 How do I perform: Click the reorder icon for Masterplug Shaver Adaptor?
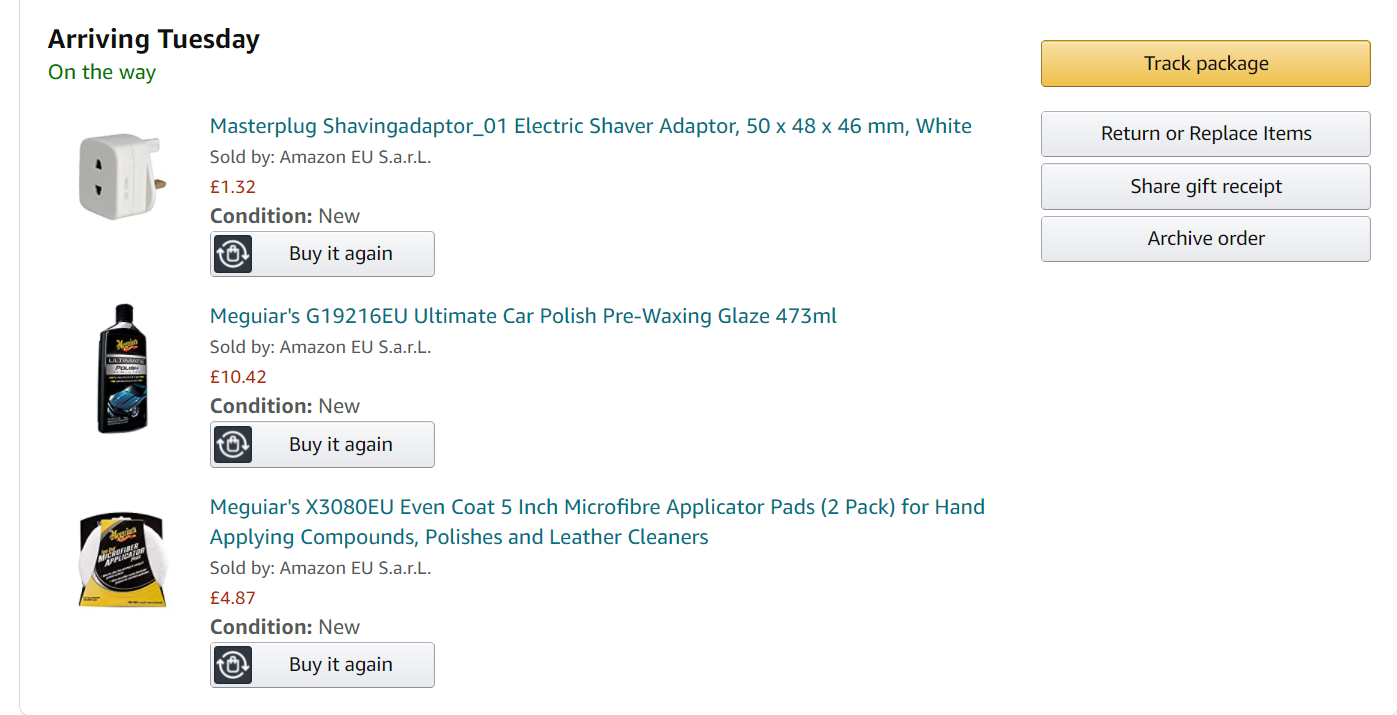click(233, 254)
